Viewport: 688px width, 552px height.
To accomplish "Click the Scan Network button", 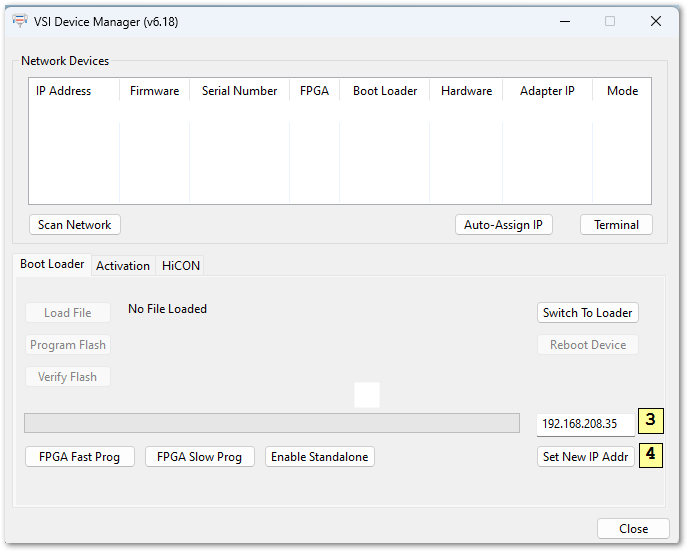I will tap(75, 225).
